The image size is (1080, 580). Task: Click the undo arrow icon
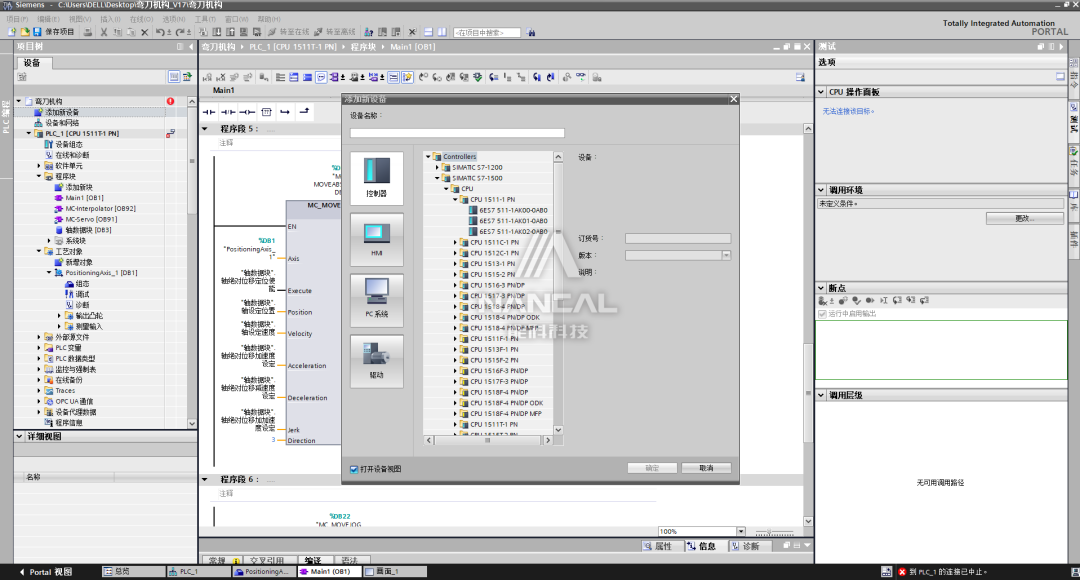click(x=160, y=32)
